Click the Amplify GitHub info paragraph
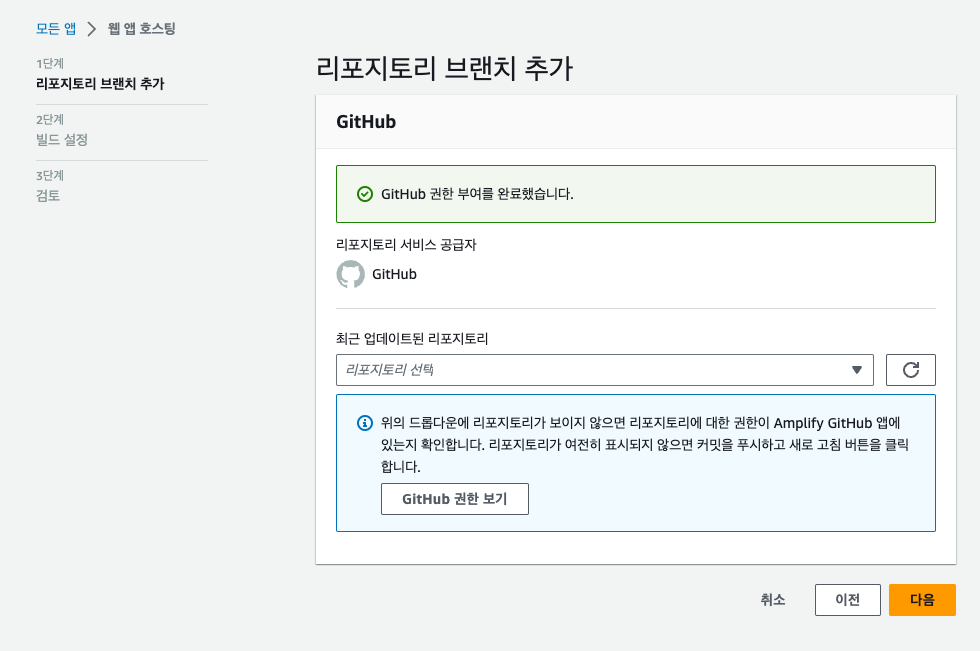This screenshot has width=980, height=651. (644, 445)
